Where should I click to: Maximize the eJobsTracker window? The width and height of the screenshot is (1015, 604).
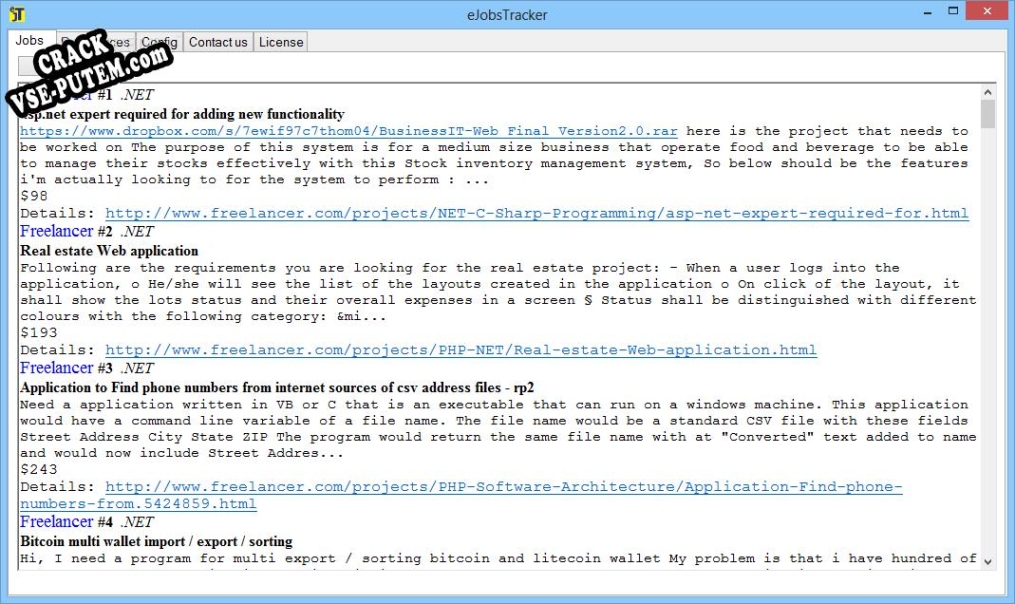pyautogui.click(x=953, y=14)
